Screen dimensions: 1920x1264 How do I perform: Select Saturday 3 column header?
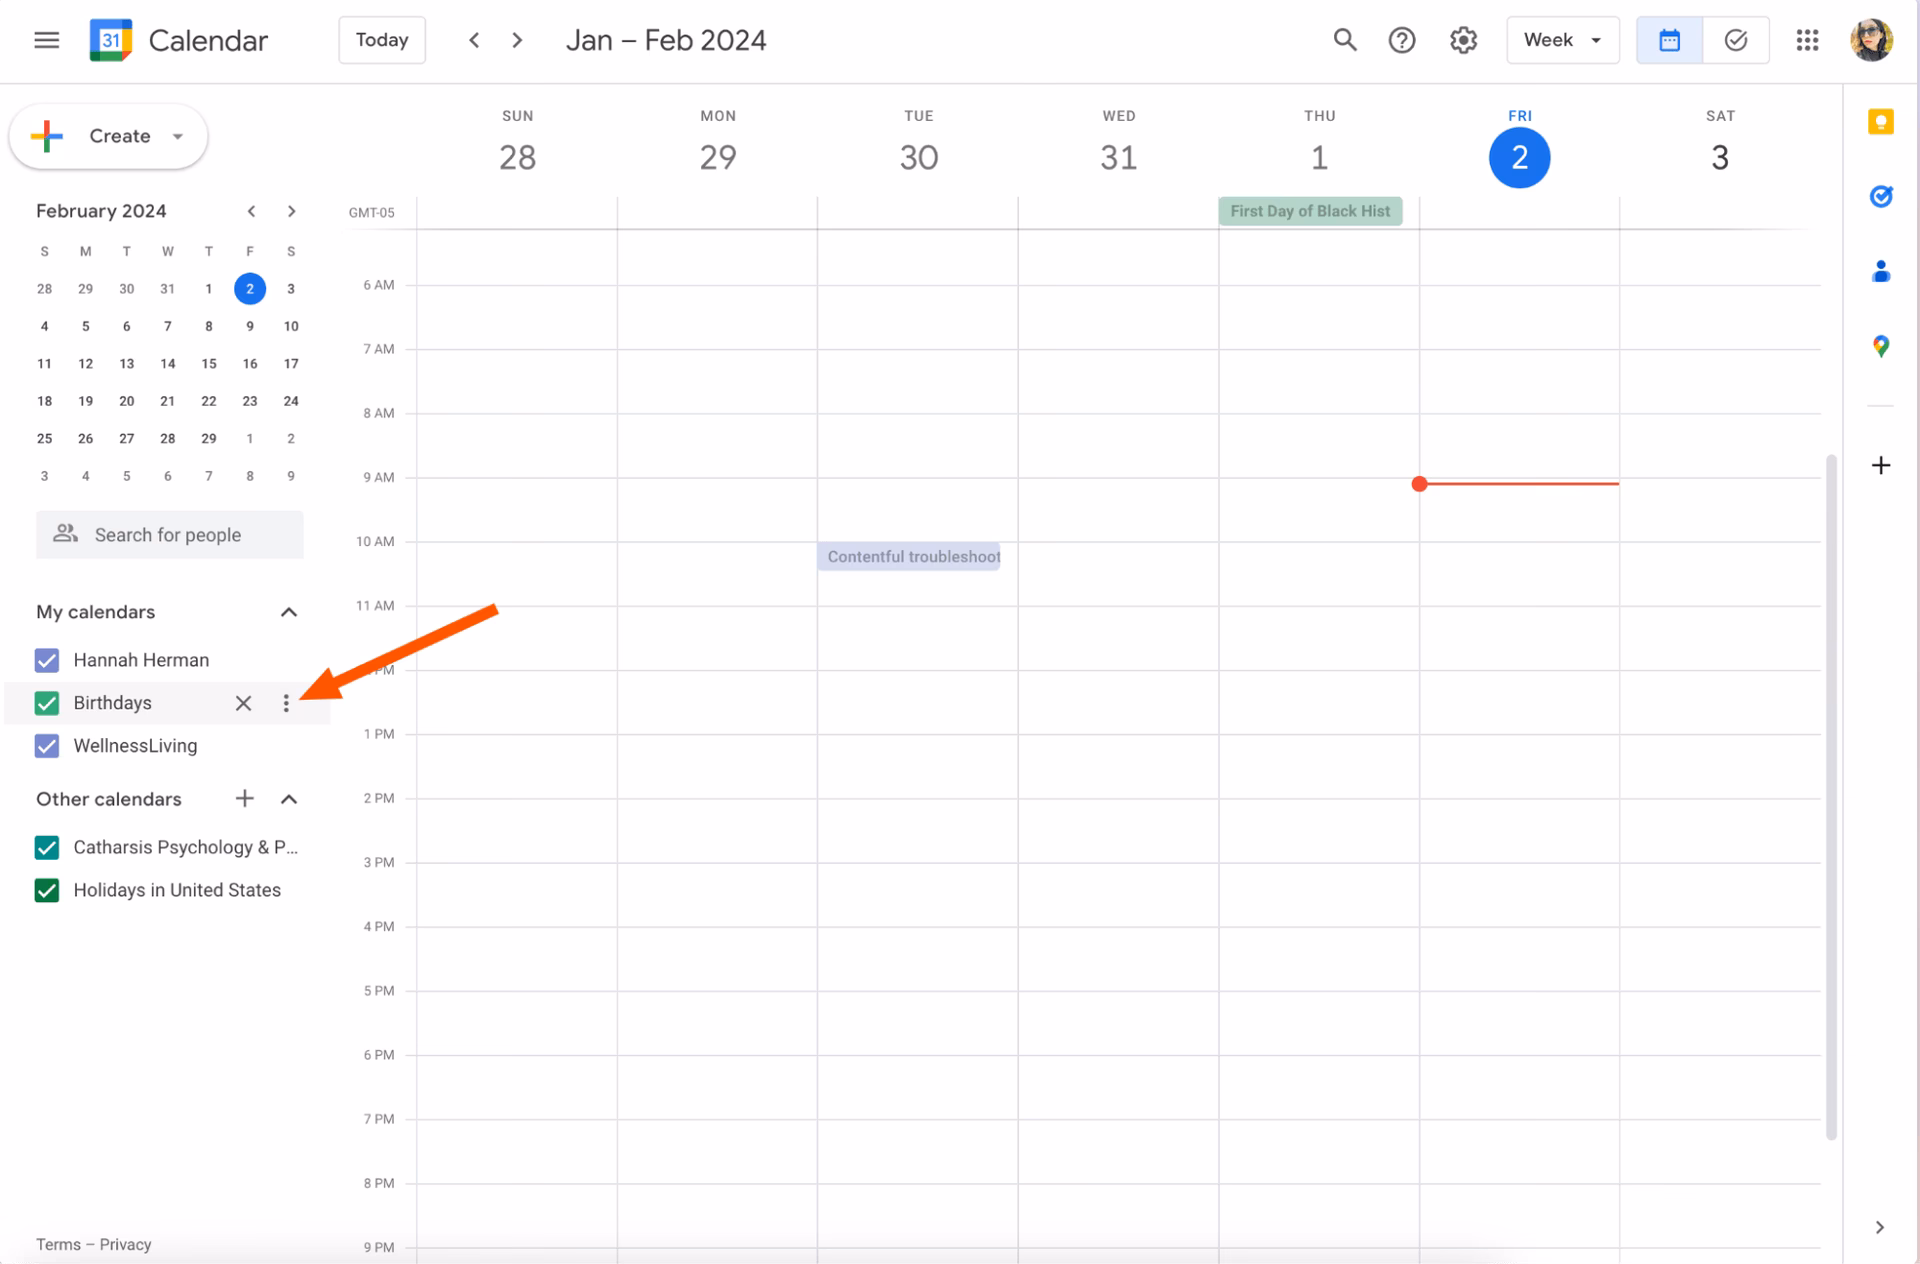coord(1720,144)
